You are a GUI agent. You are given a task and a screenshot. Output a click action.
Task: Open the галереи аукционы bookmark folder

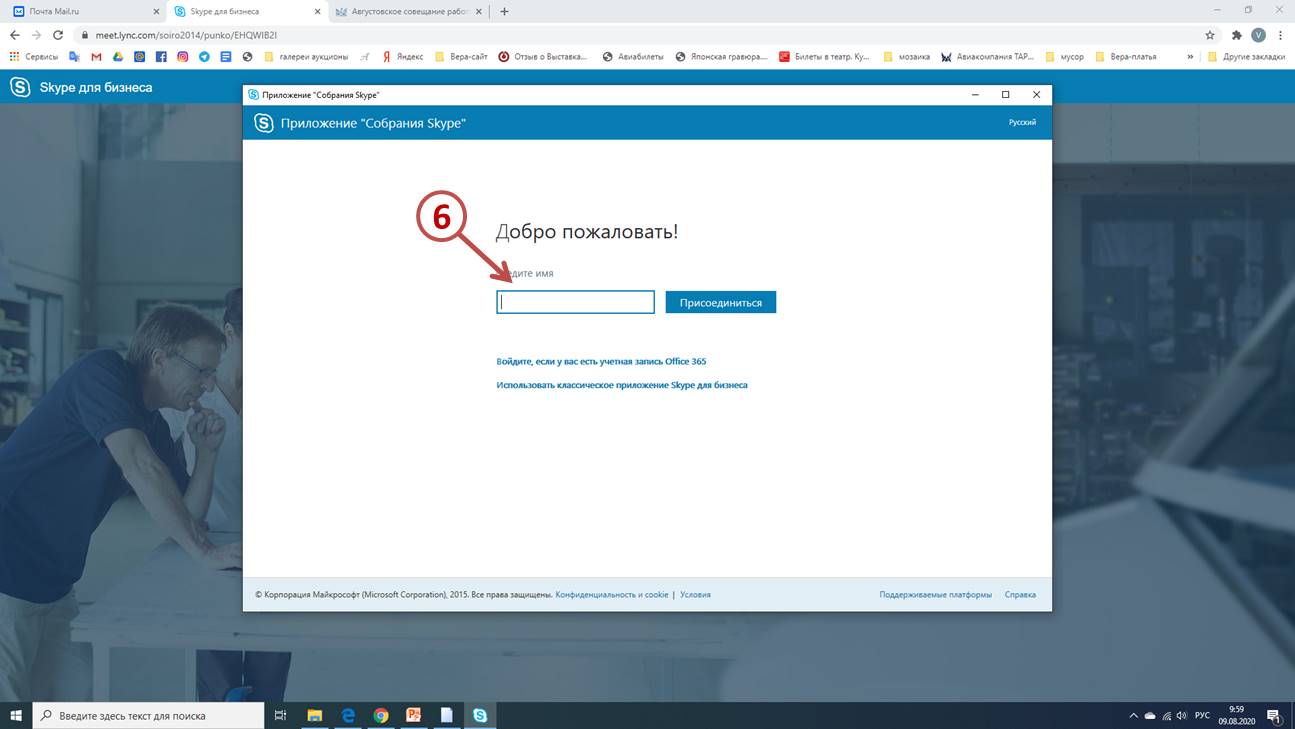[306, 57]
